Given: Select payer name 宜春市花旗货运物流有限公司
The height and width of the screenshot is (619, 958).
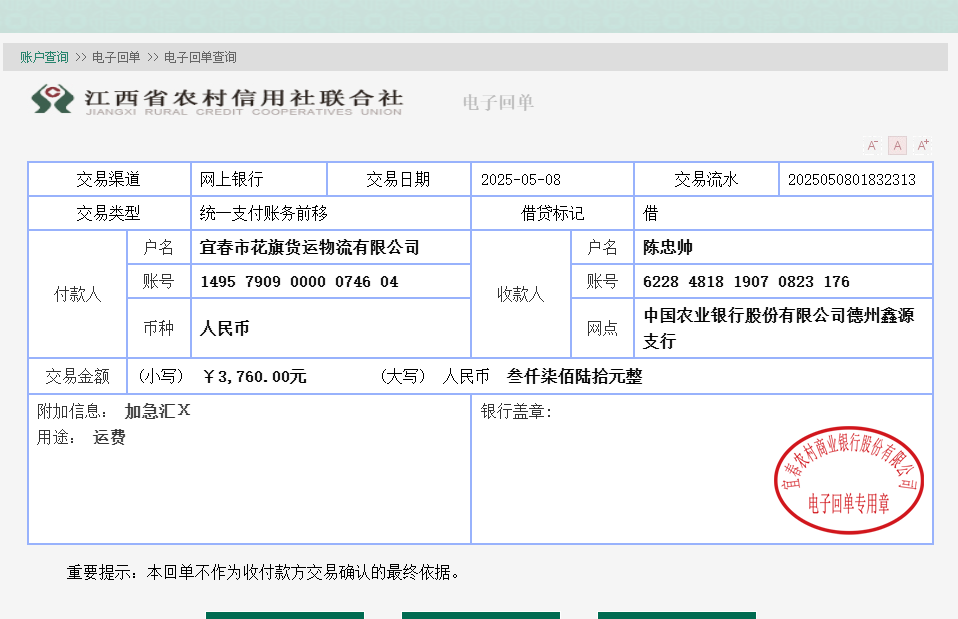Looking at the screenshot, I should click(x=309, y=247).
